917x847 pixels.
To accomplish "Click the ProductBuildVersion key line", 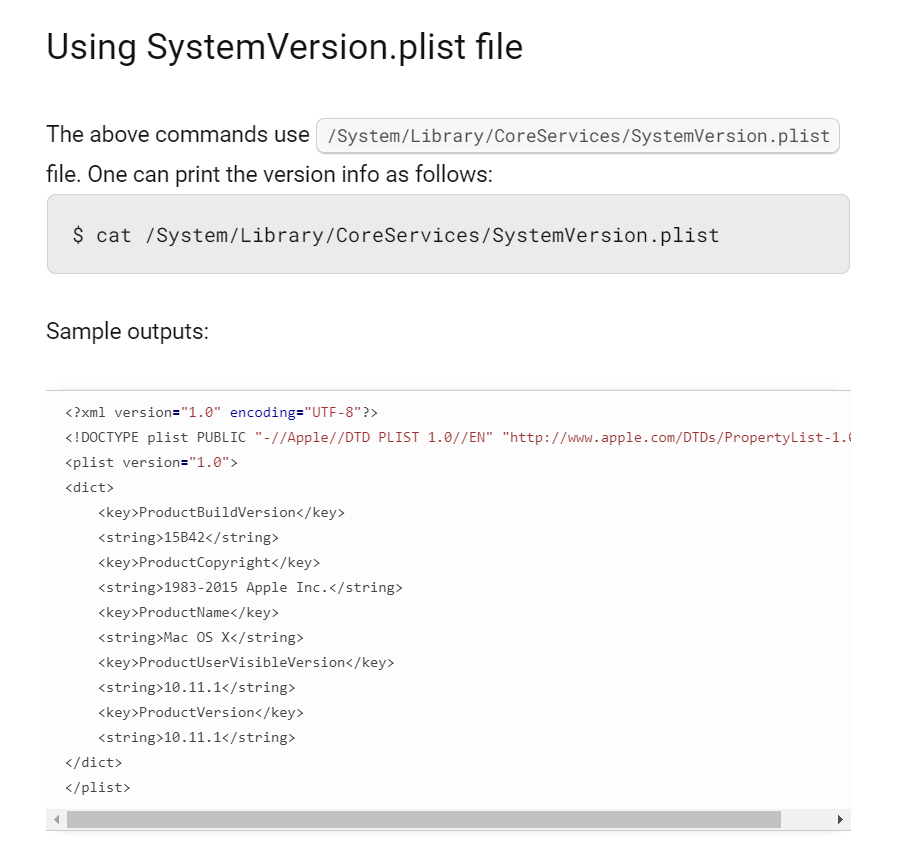I will (x=221, y=512).
